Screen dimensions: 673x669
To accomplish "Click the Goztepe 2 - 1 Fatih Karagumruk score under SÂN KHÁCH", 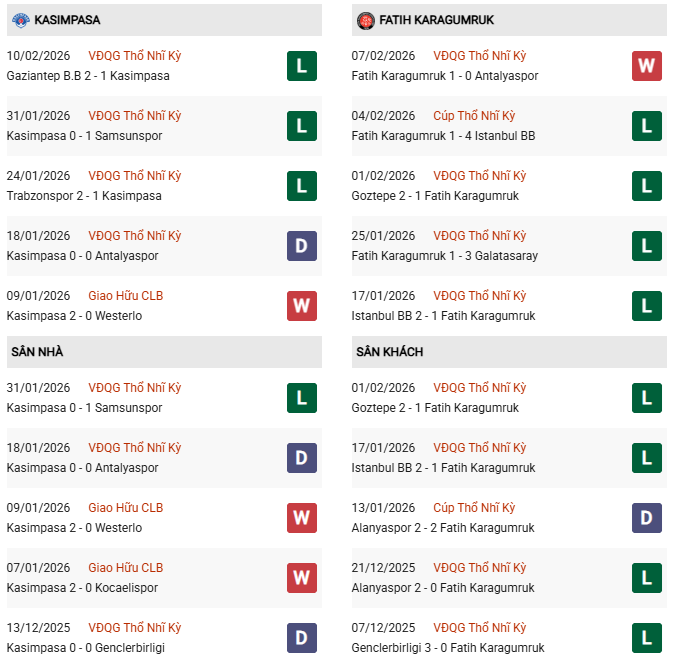I will 435,408.
